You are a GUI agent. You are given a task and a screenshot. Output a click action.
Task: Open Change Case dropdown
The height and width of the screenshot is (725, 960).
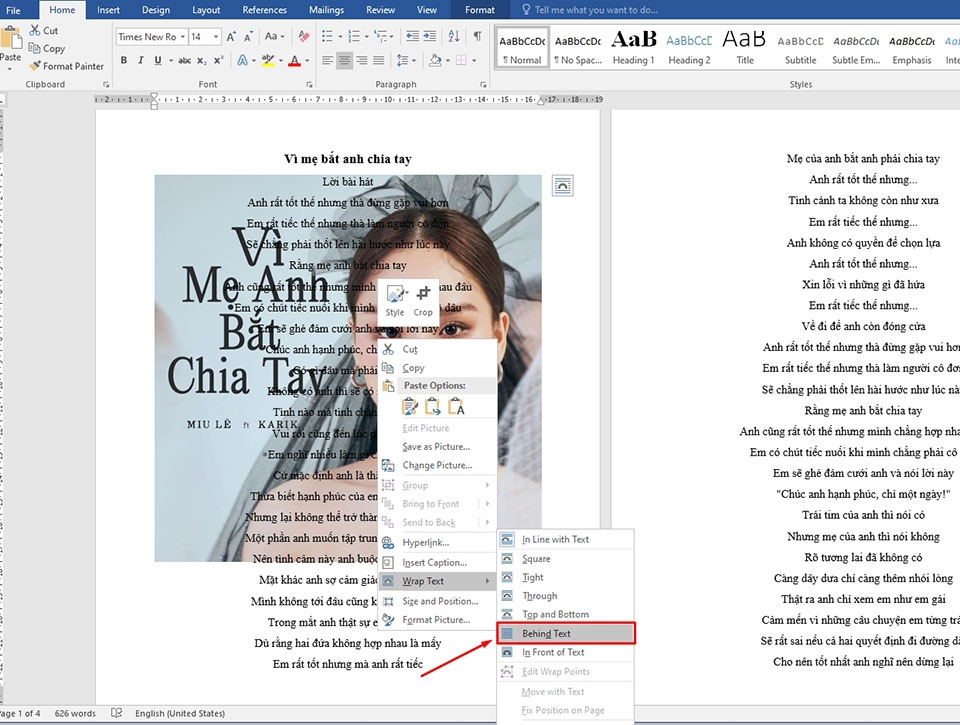[x=274, y=36]
